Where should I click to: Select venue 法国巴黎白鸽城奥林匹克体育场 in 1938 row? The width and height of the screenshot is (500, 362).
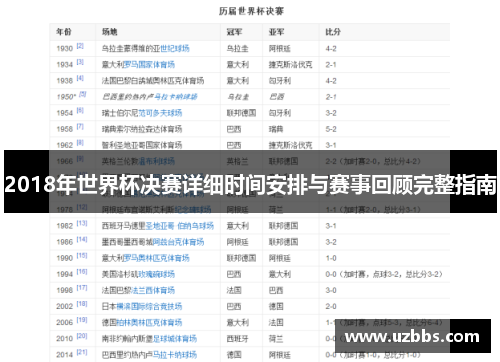coord(153,81)
